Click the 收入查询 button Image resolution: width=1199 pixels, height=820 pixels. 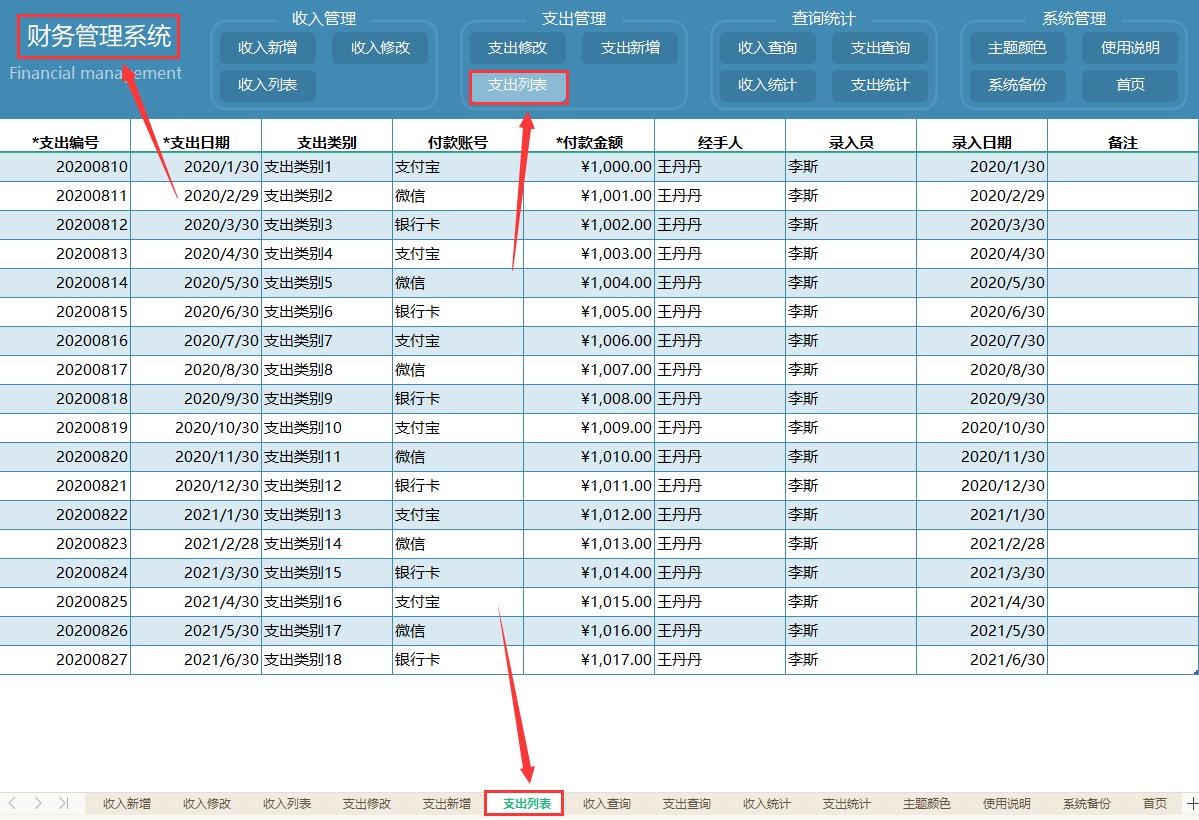click(767, 47)
